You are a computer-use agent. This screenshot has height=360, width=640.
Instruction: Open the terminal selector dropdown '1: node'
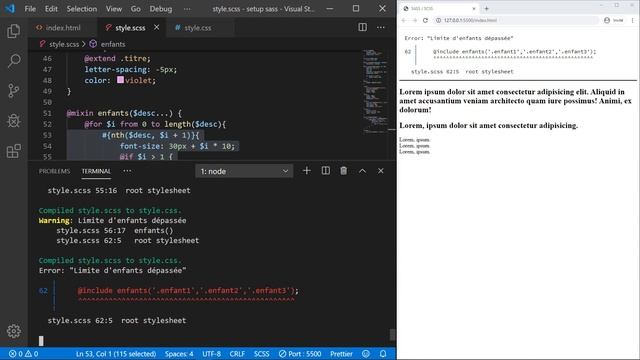pyautogui.click(x=244, y=171)
